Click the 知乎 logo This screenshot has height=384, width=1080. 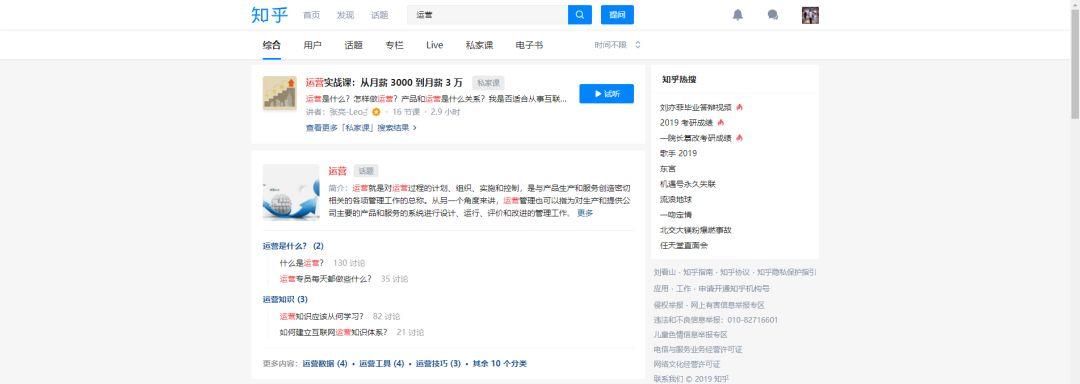point(269,14)
